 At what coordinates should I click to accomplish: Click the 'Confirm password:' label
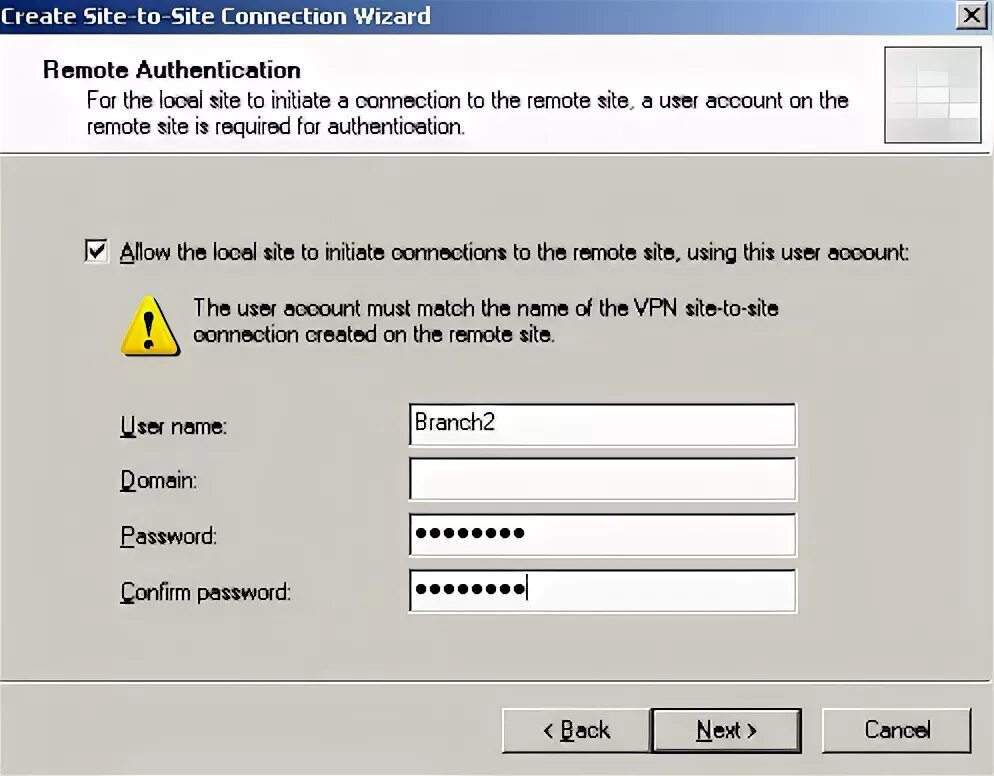[205, 592]
